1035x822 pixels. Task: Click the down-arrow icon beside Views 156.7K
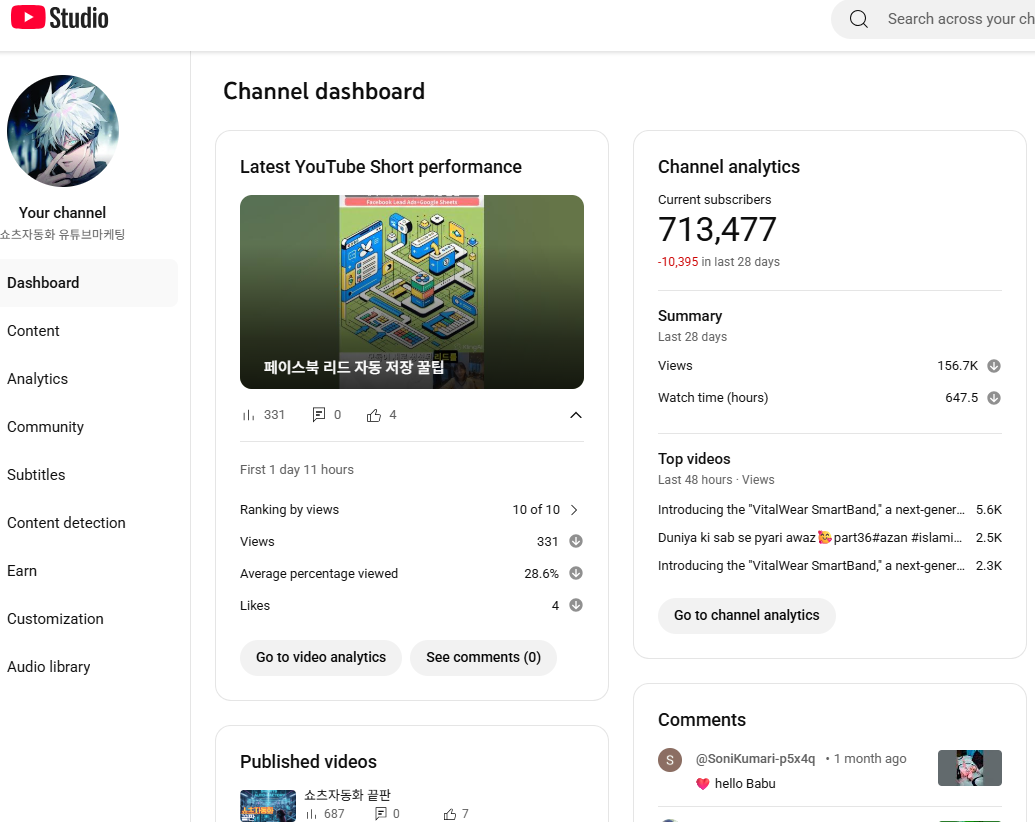pyautogui.click(x=994, y=366)
